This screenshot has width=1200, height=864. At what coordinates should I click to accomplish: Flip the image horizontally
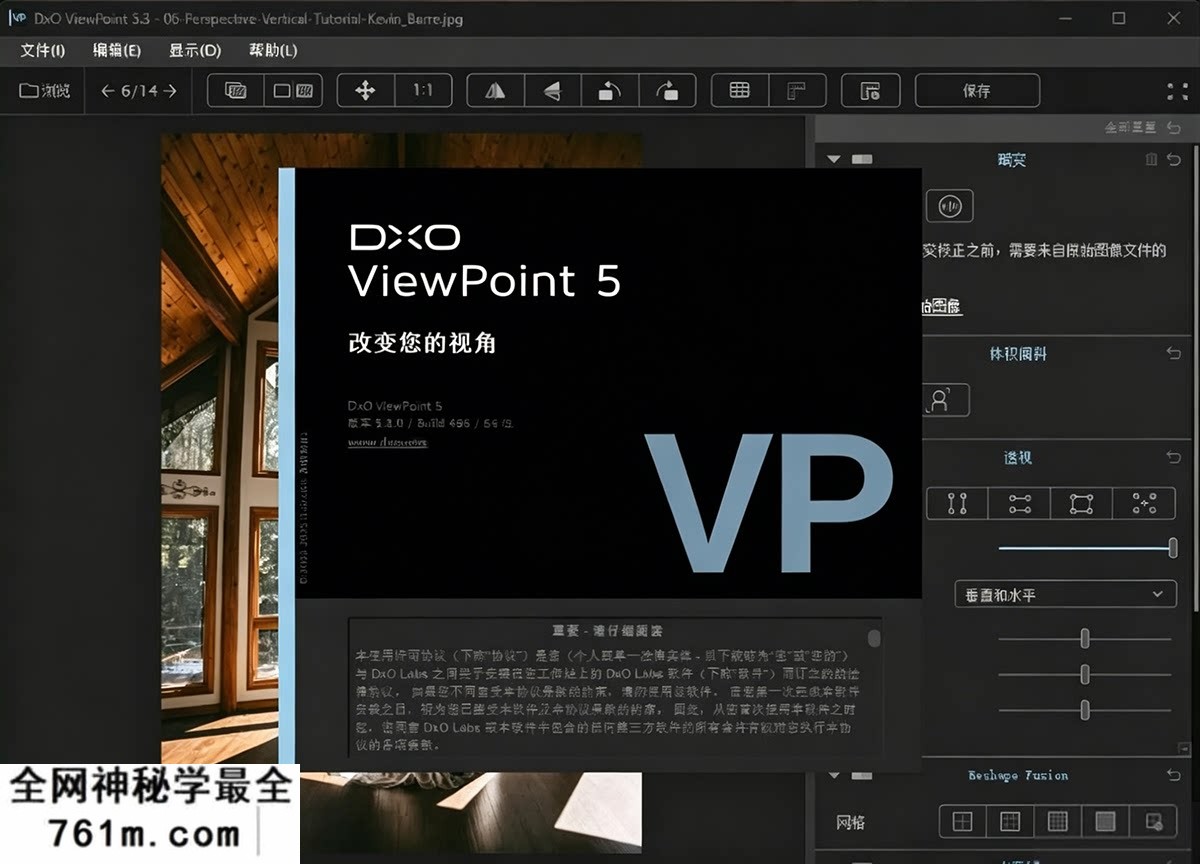[x=495, y=91]
